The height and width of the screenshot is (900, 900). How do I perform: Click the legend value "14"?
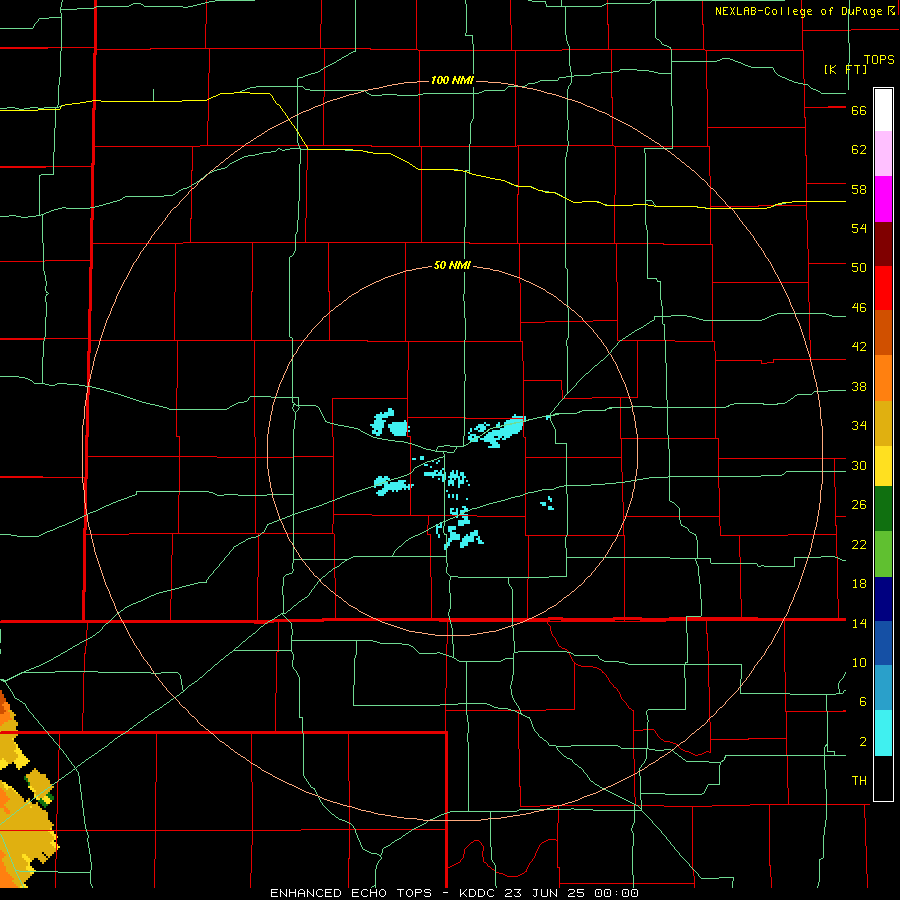click(859, 623)
